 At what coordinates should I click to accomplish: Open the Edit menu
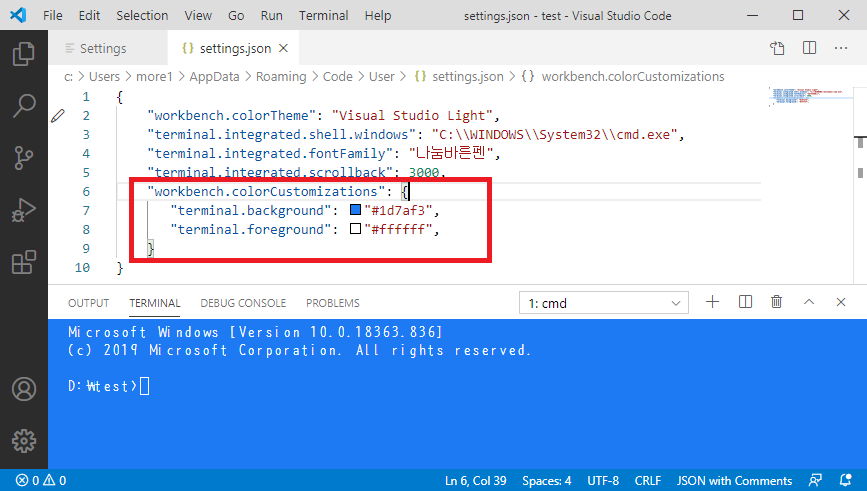[x=89, y=15]
